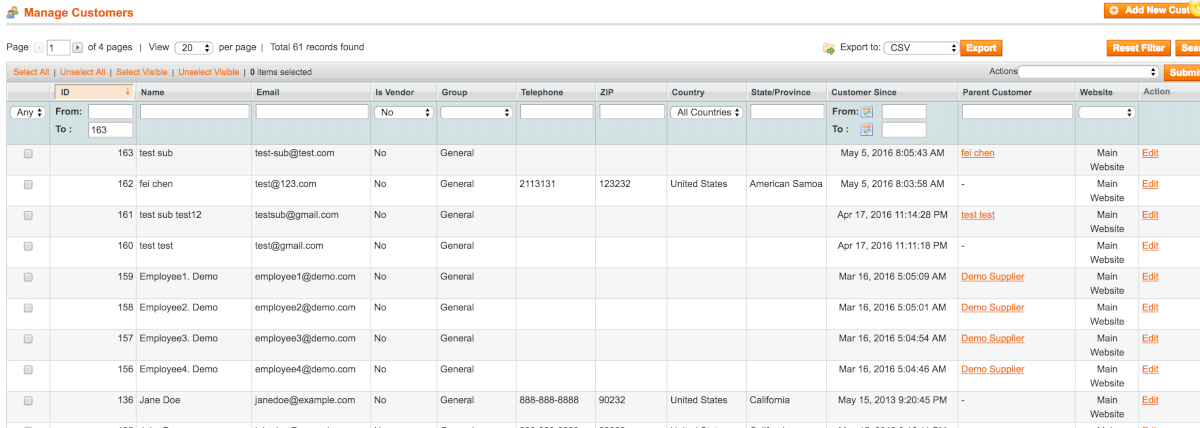
Task: Go to the next page arrow
Action: pyautogui.click(x=77, y=48)
